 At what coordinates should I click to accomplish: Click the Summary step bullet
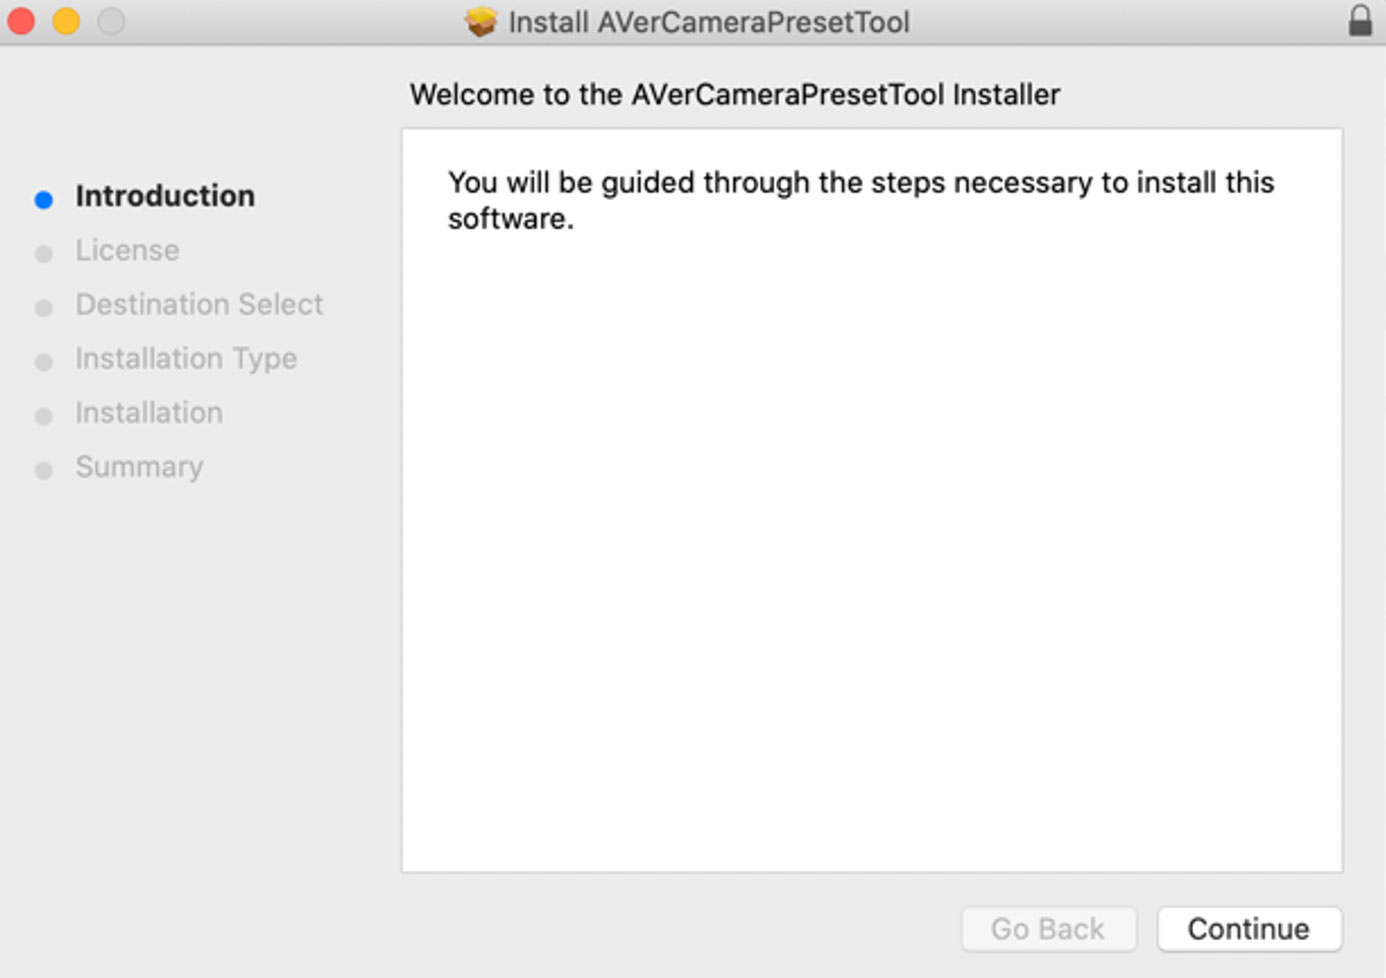point(43,470)
